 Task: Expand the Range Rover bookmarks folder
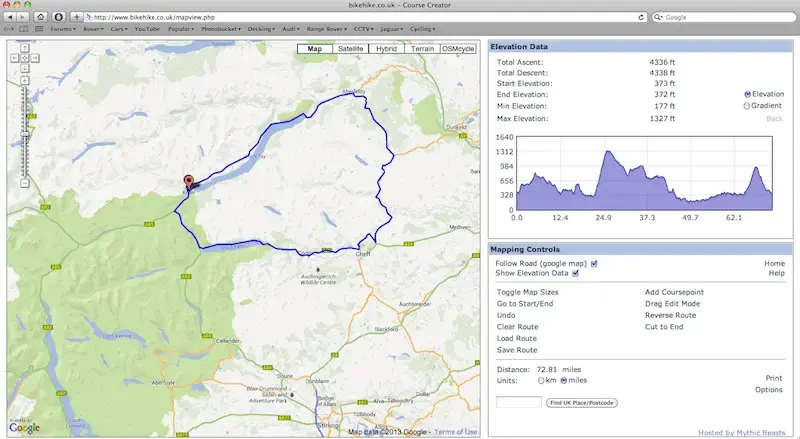click(327, 29)
